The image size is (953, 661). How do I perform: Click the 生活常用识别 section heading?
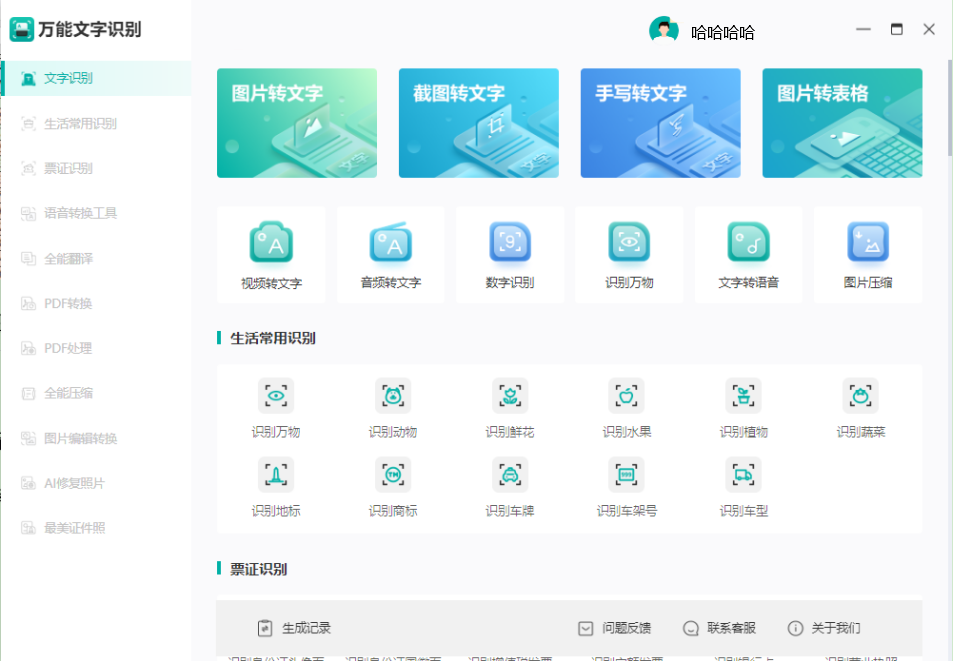click(272, 338)
